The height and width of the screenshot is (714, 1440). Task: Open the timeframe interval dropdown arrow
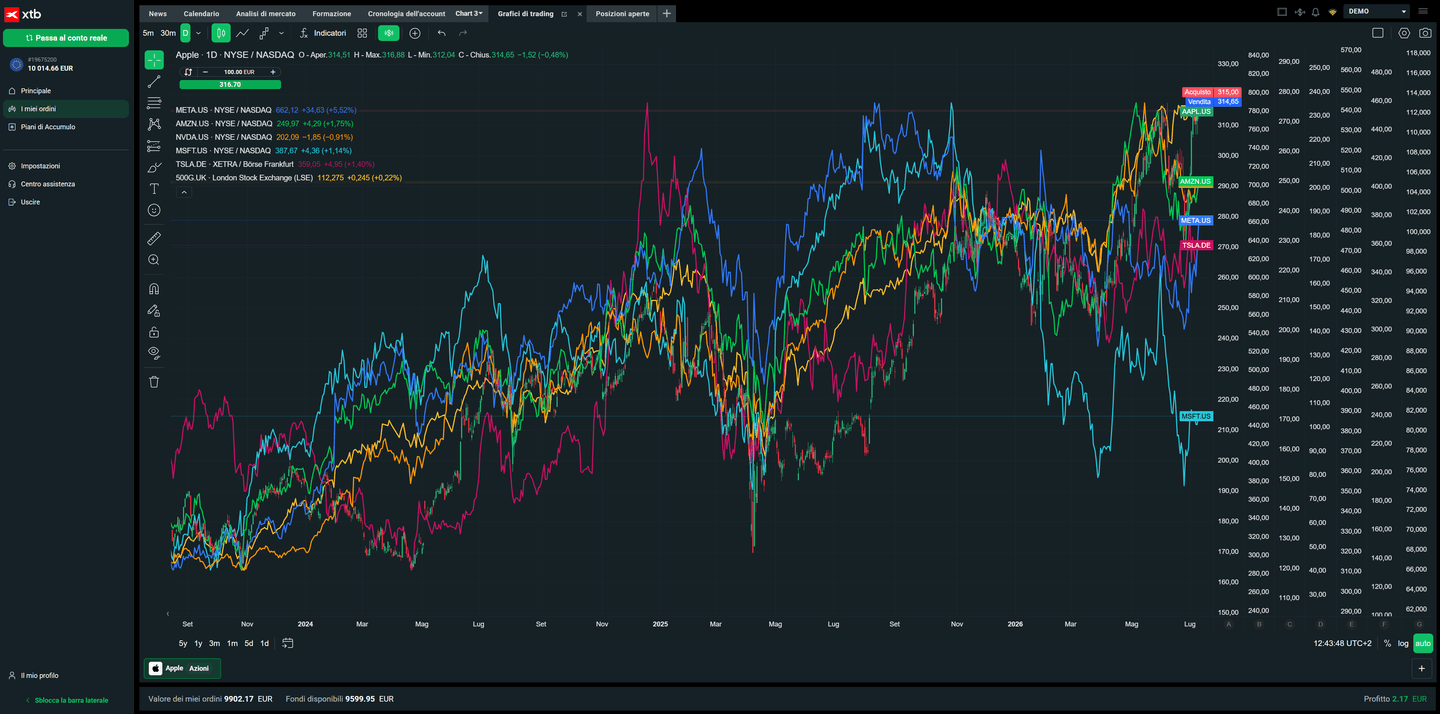click(x=197, y=33)
